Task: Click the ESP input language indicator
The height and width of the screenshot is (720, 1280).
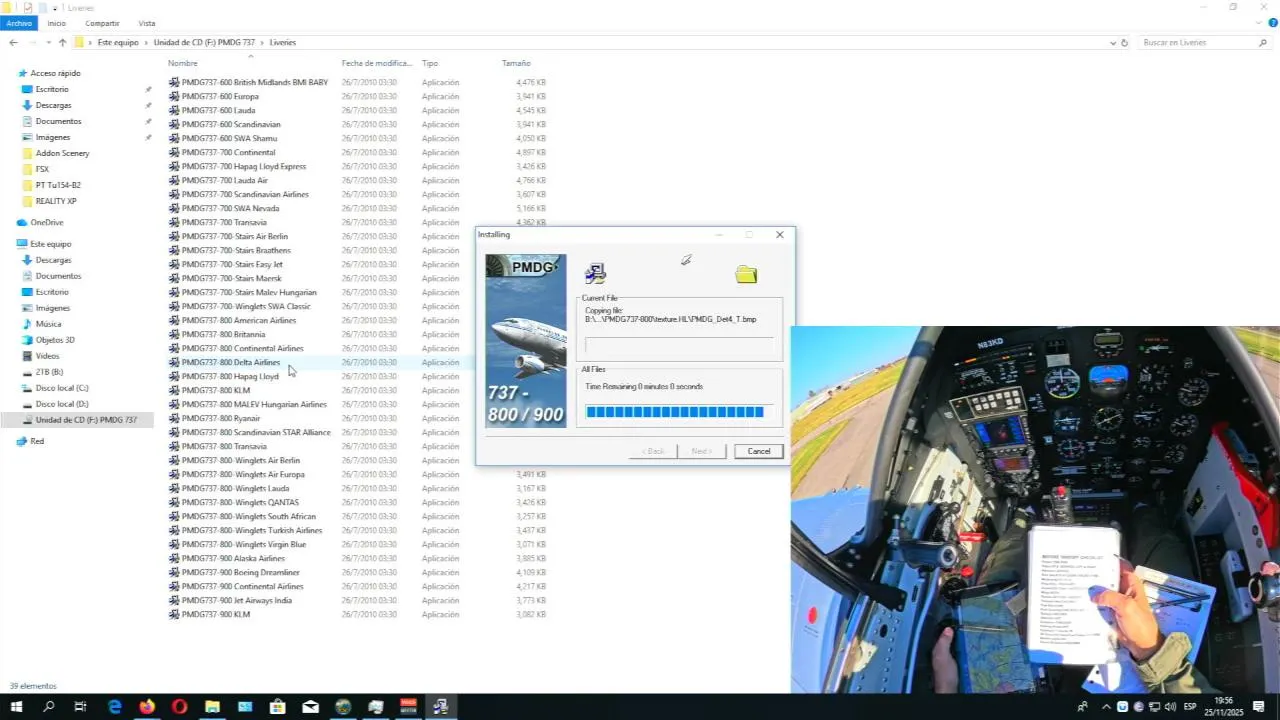Action: (1190, 707)
